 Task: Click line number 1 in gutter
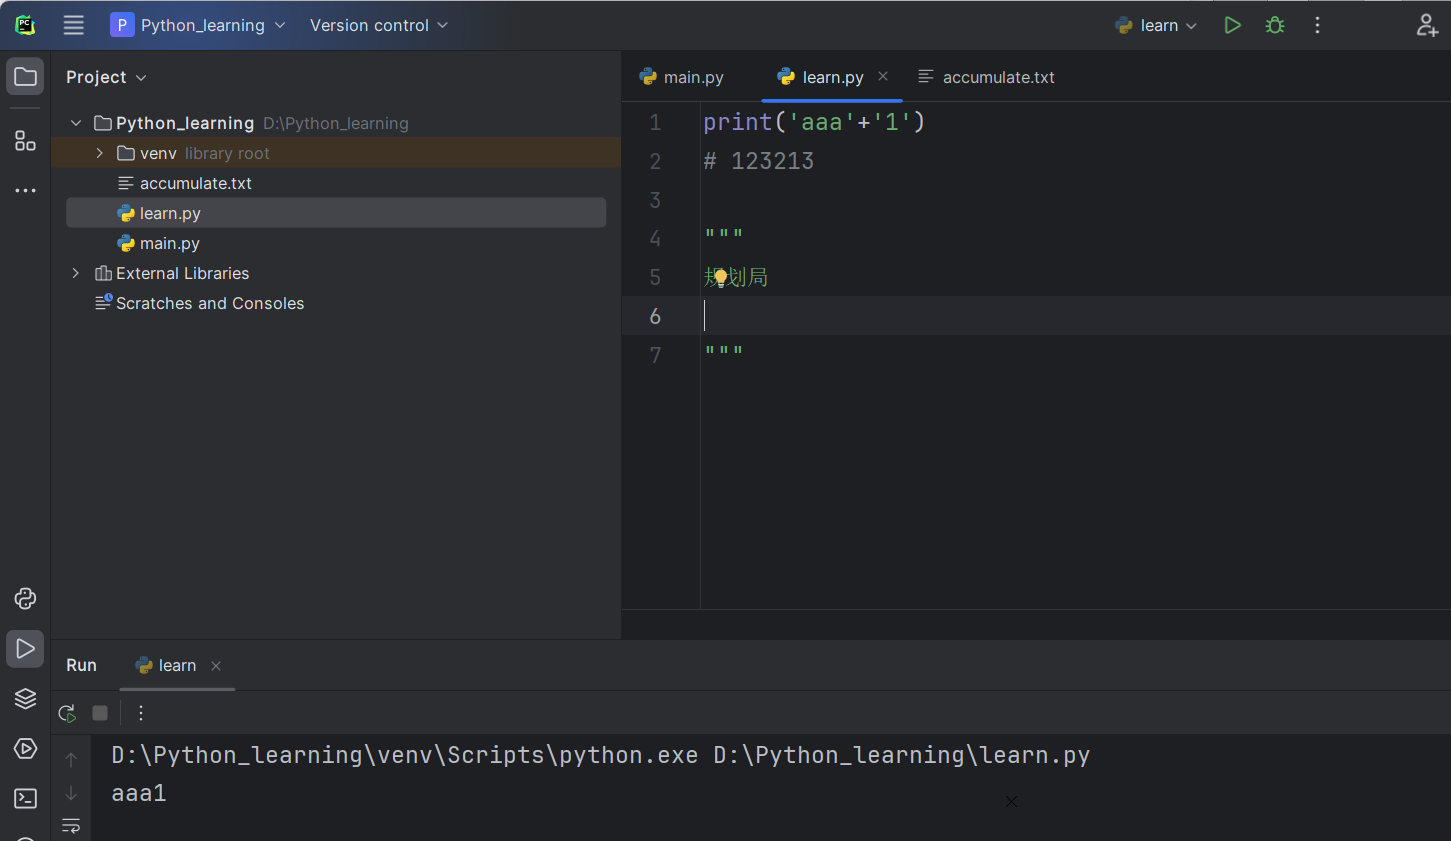click(655, 122)
